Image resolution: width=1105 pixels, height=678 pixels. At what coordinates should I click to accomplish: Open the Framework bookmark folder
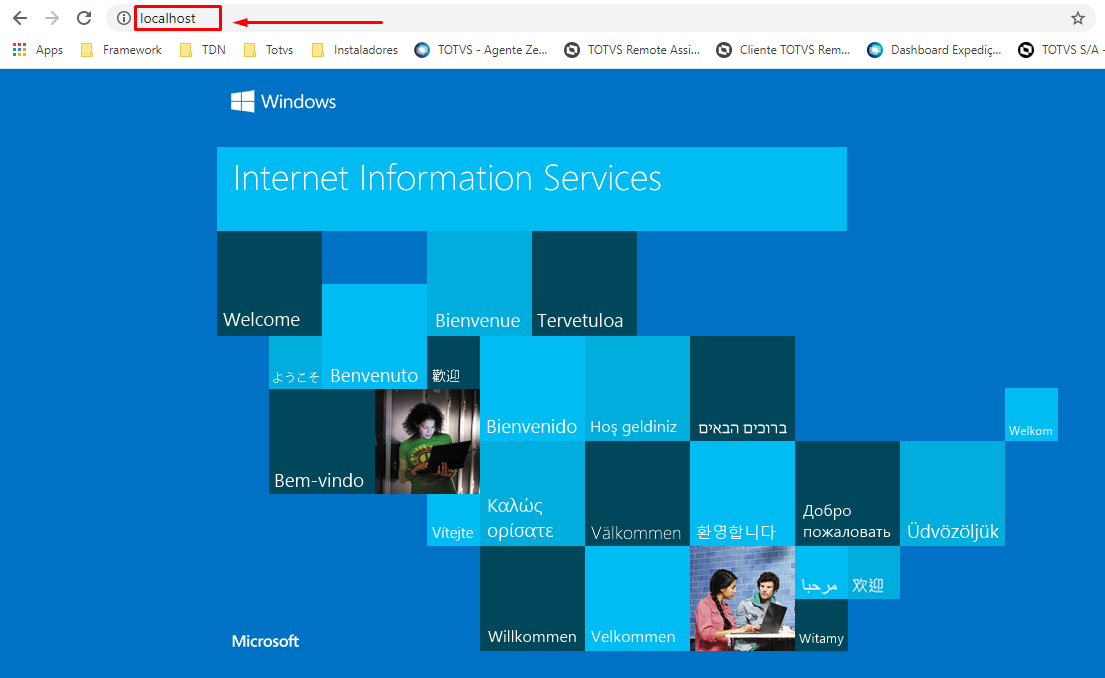point(121,50)
